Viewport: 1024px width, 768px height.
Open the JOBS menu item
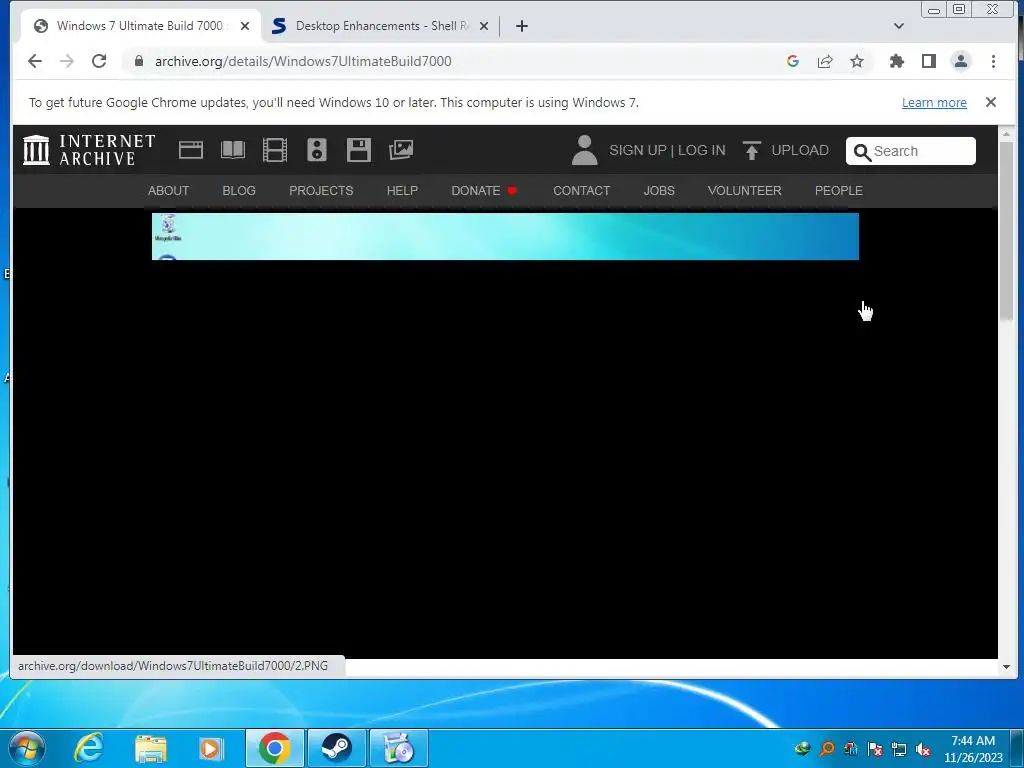pos(659,191)
